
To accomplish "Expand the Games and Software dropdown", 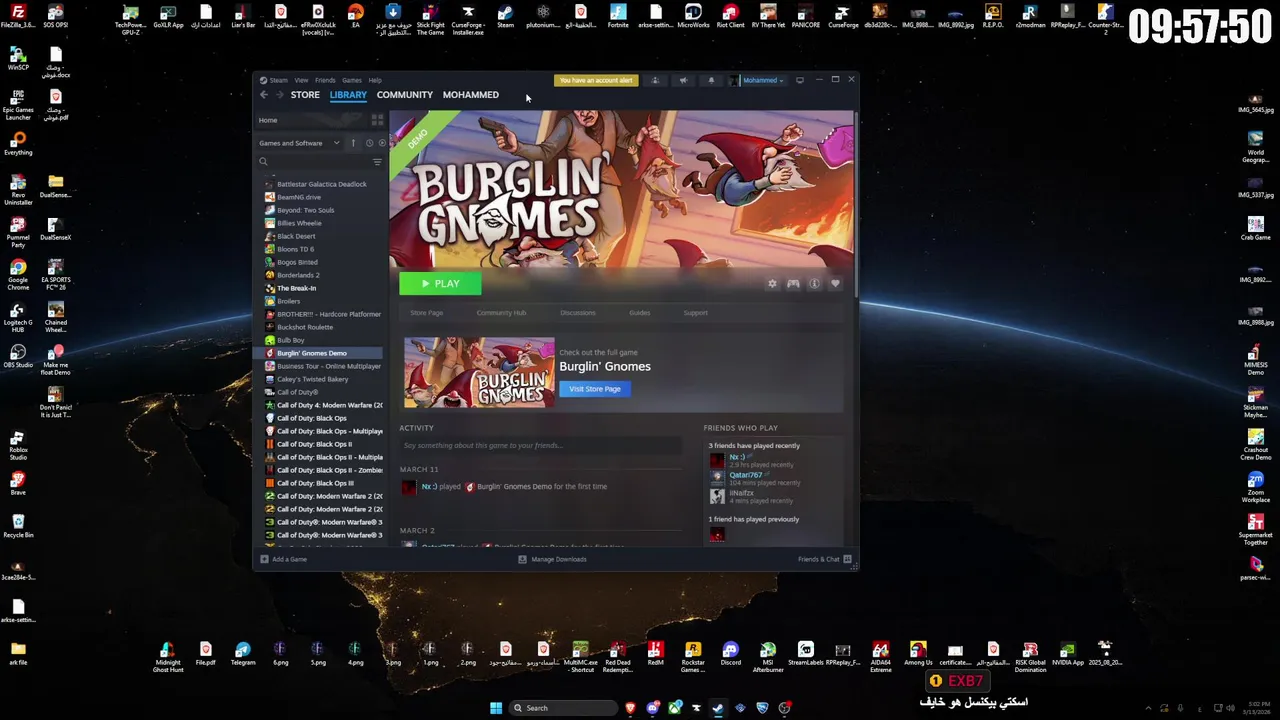I will (299, 143).
